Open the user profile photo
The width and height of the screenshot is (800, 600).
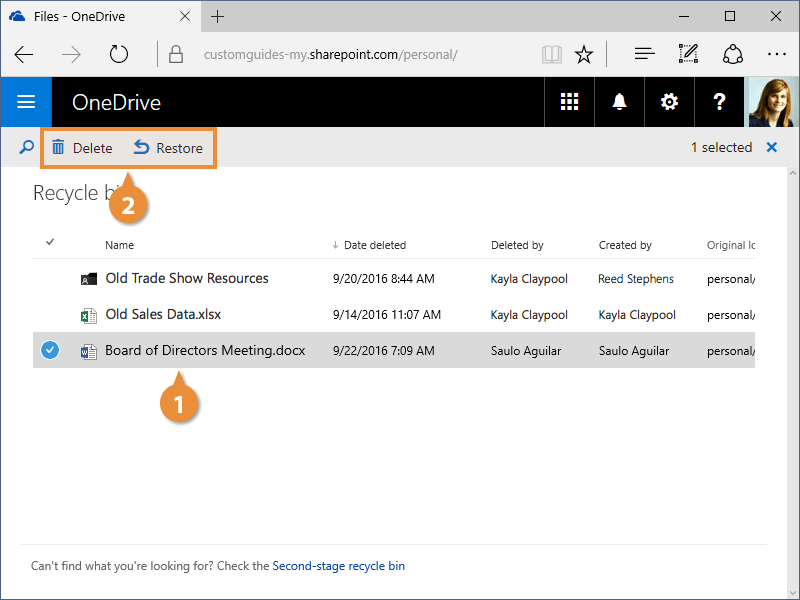click(774, 102)
